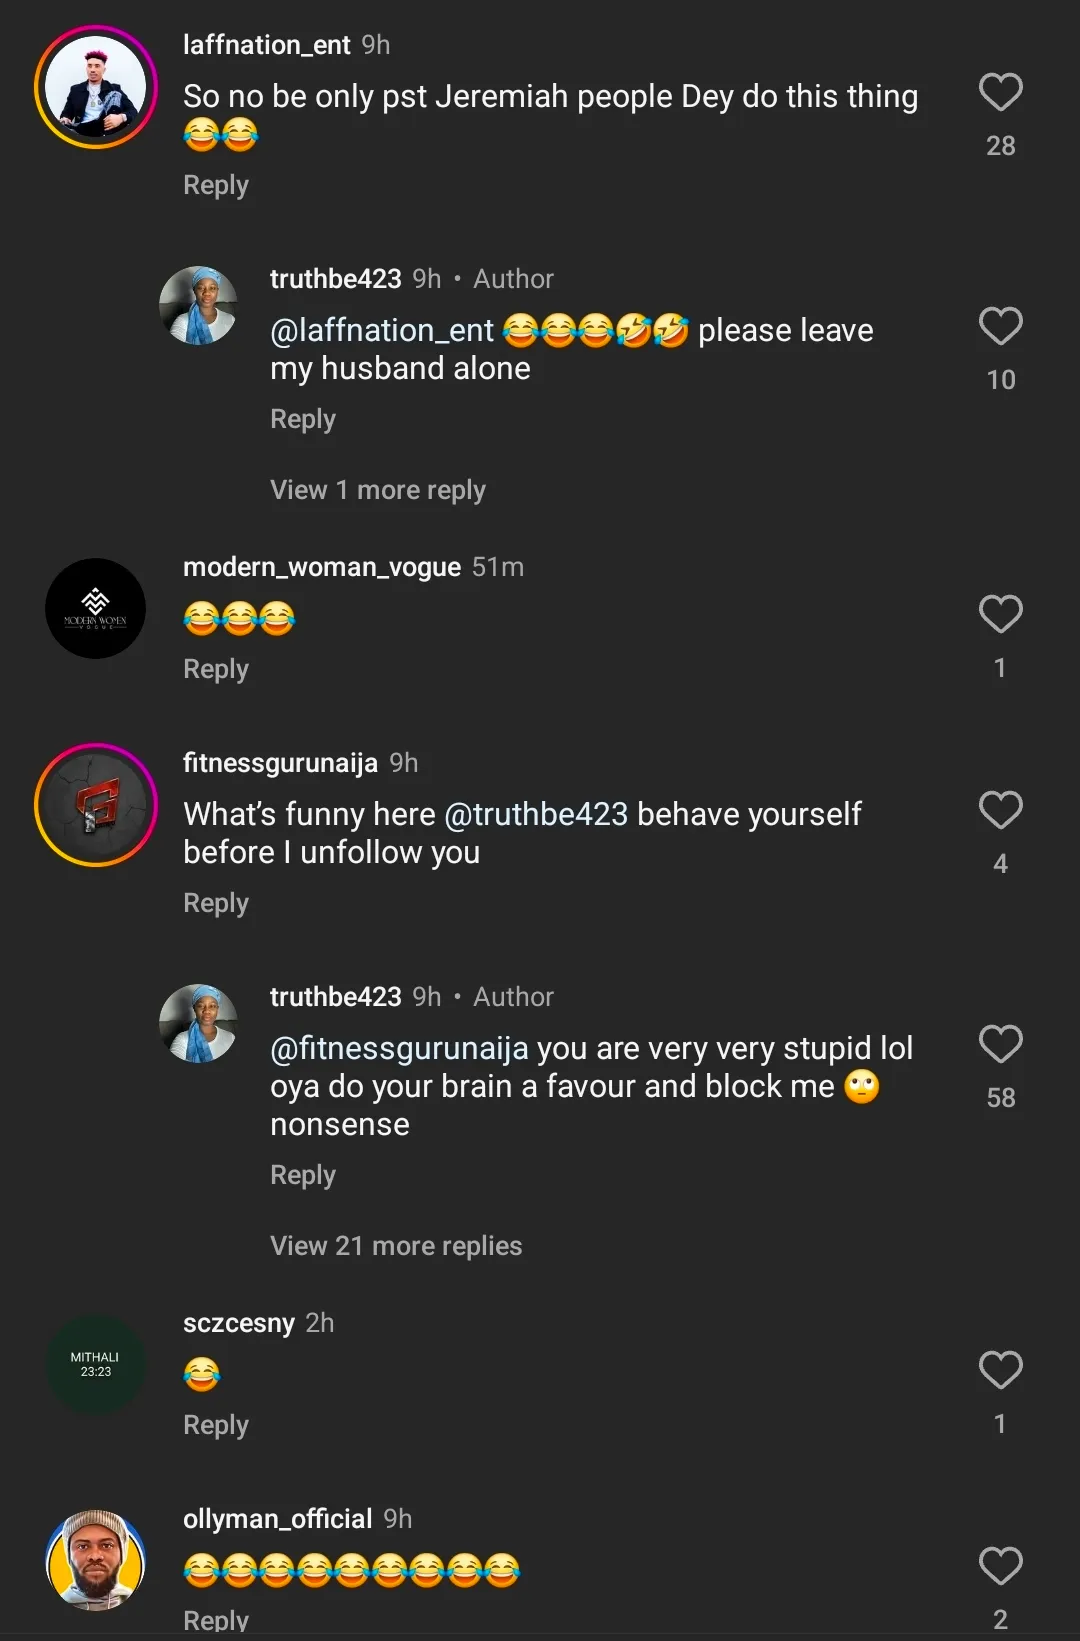Heart truthbe423's 'very very stupid' reply

(1000, 1045)
